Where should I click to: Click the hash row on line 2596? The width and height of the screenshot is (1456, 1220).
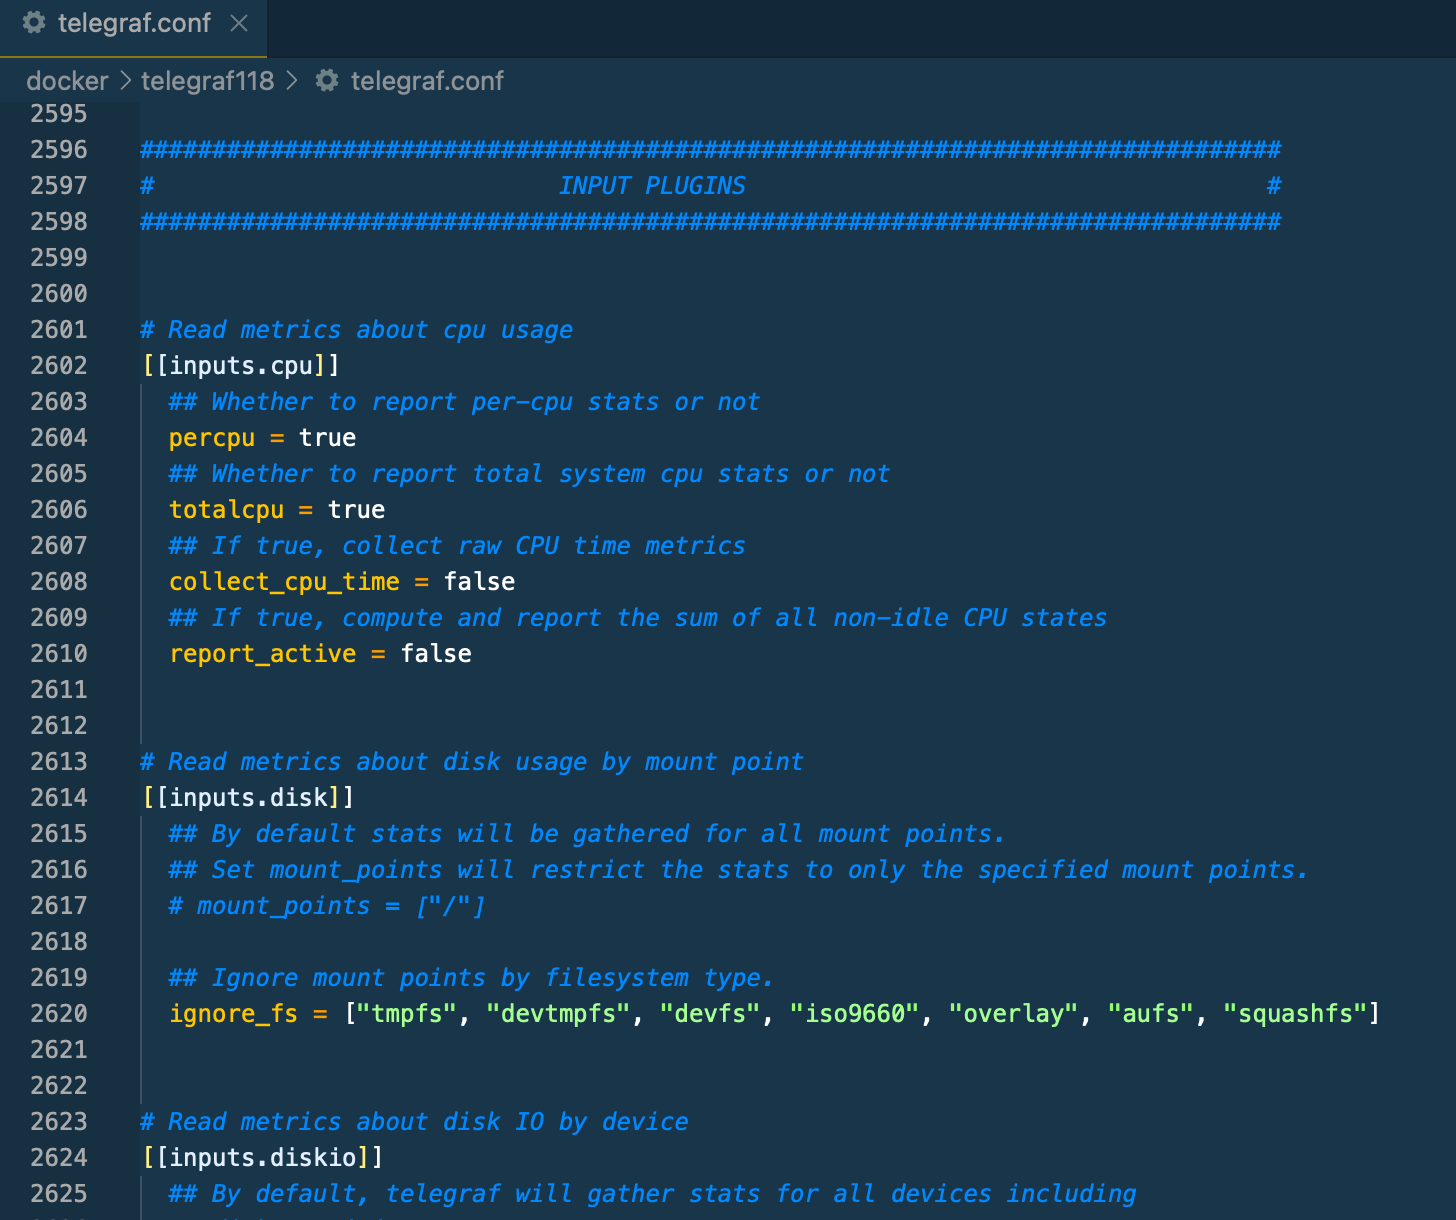(711, 150)
